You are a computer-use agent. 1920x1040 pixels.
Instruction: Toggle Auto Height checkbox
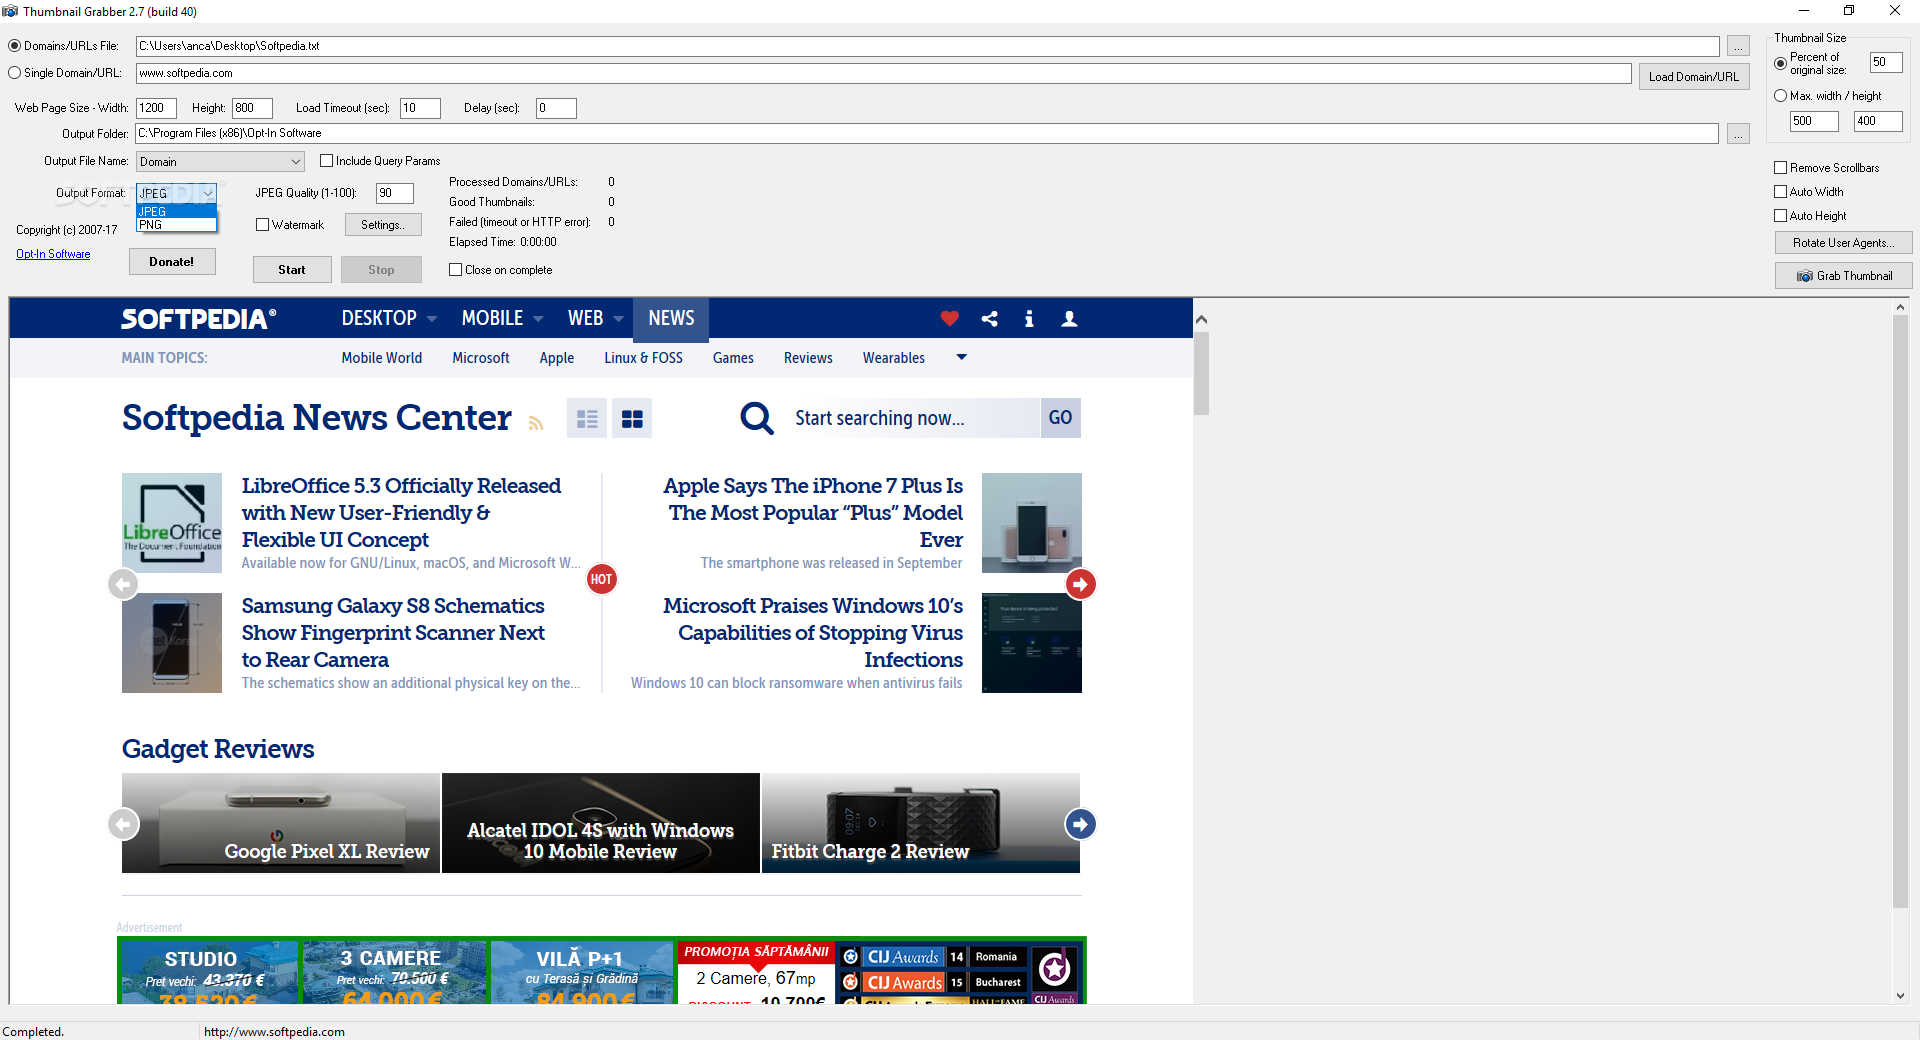click(1780, 216)
